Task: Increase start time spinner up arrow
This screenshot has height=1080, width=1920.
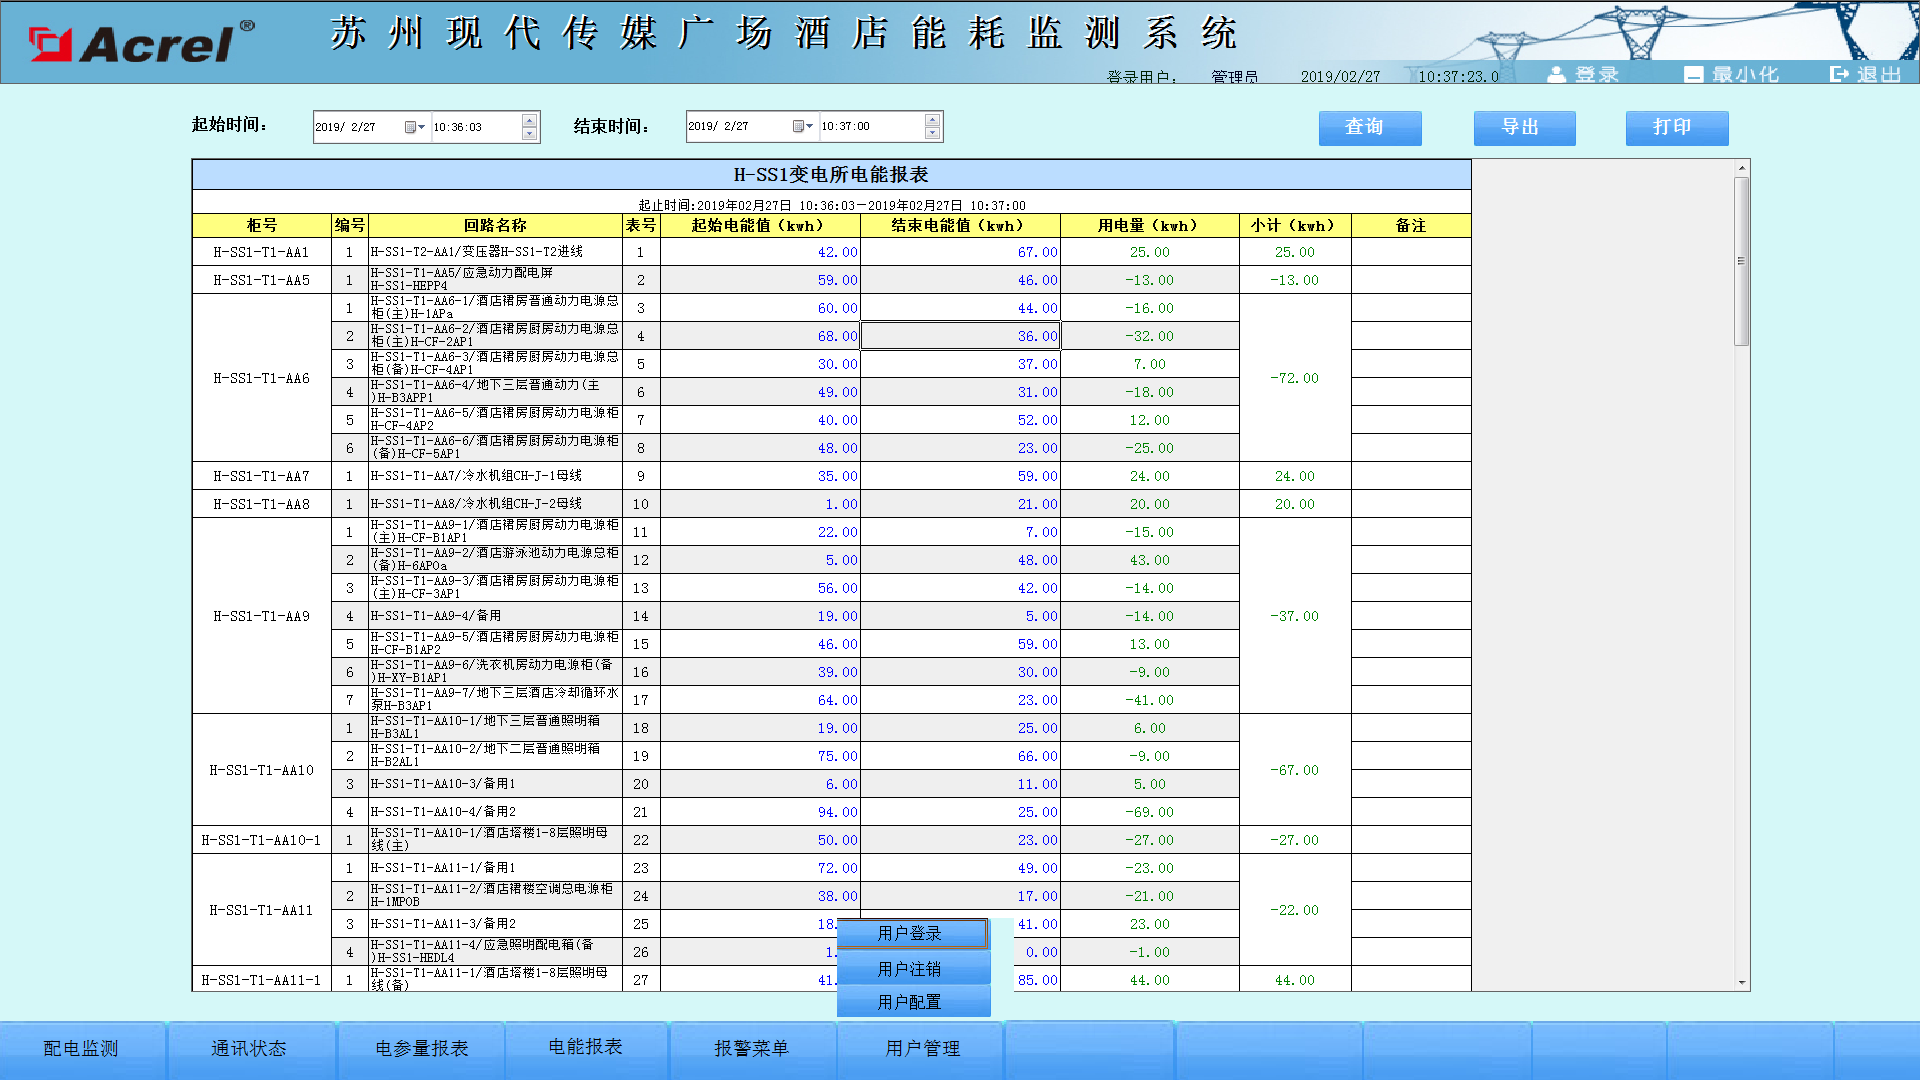Action: [x=530, y=120]
